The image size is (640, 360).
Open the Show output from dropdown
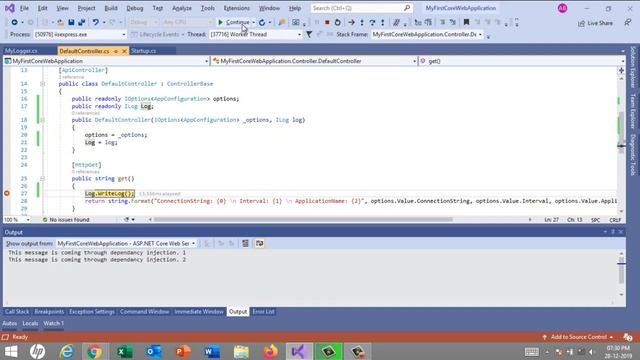tap(126, 243)
